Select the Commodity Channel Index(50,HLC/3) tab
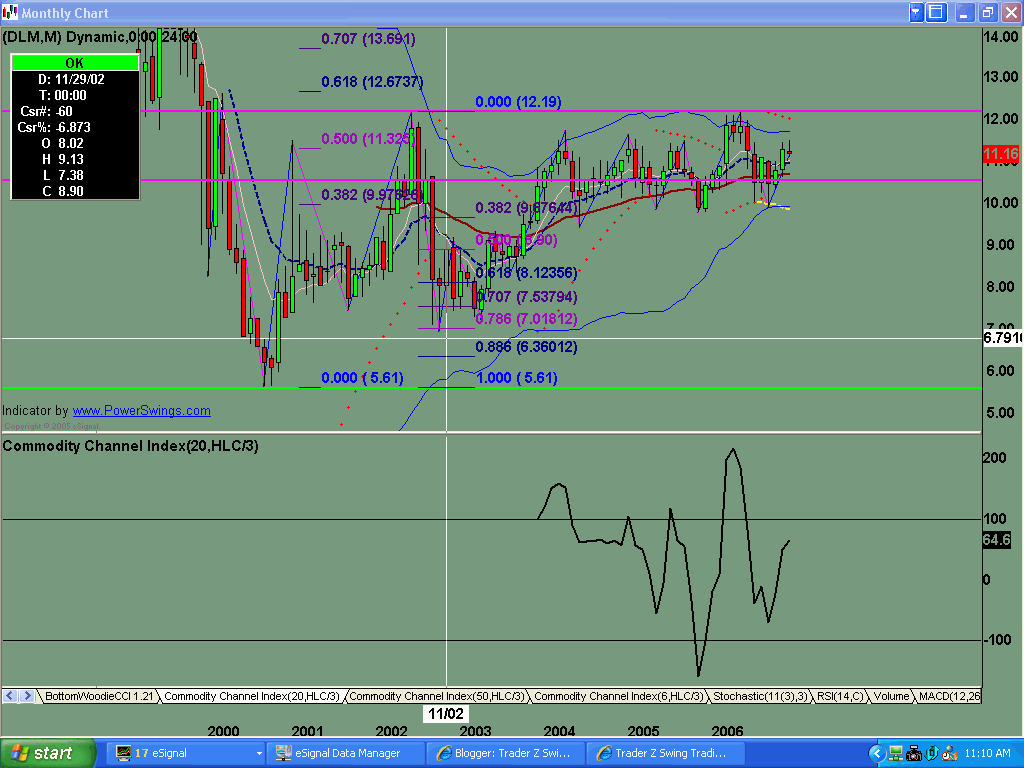Image resolution: width=1024 pixels, height=768 pixels. click(437, 696)
